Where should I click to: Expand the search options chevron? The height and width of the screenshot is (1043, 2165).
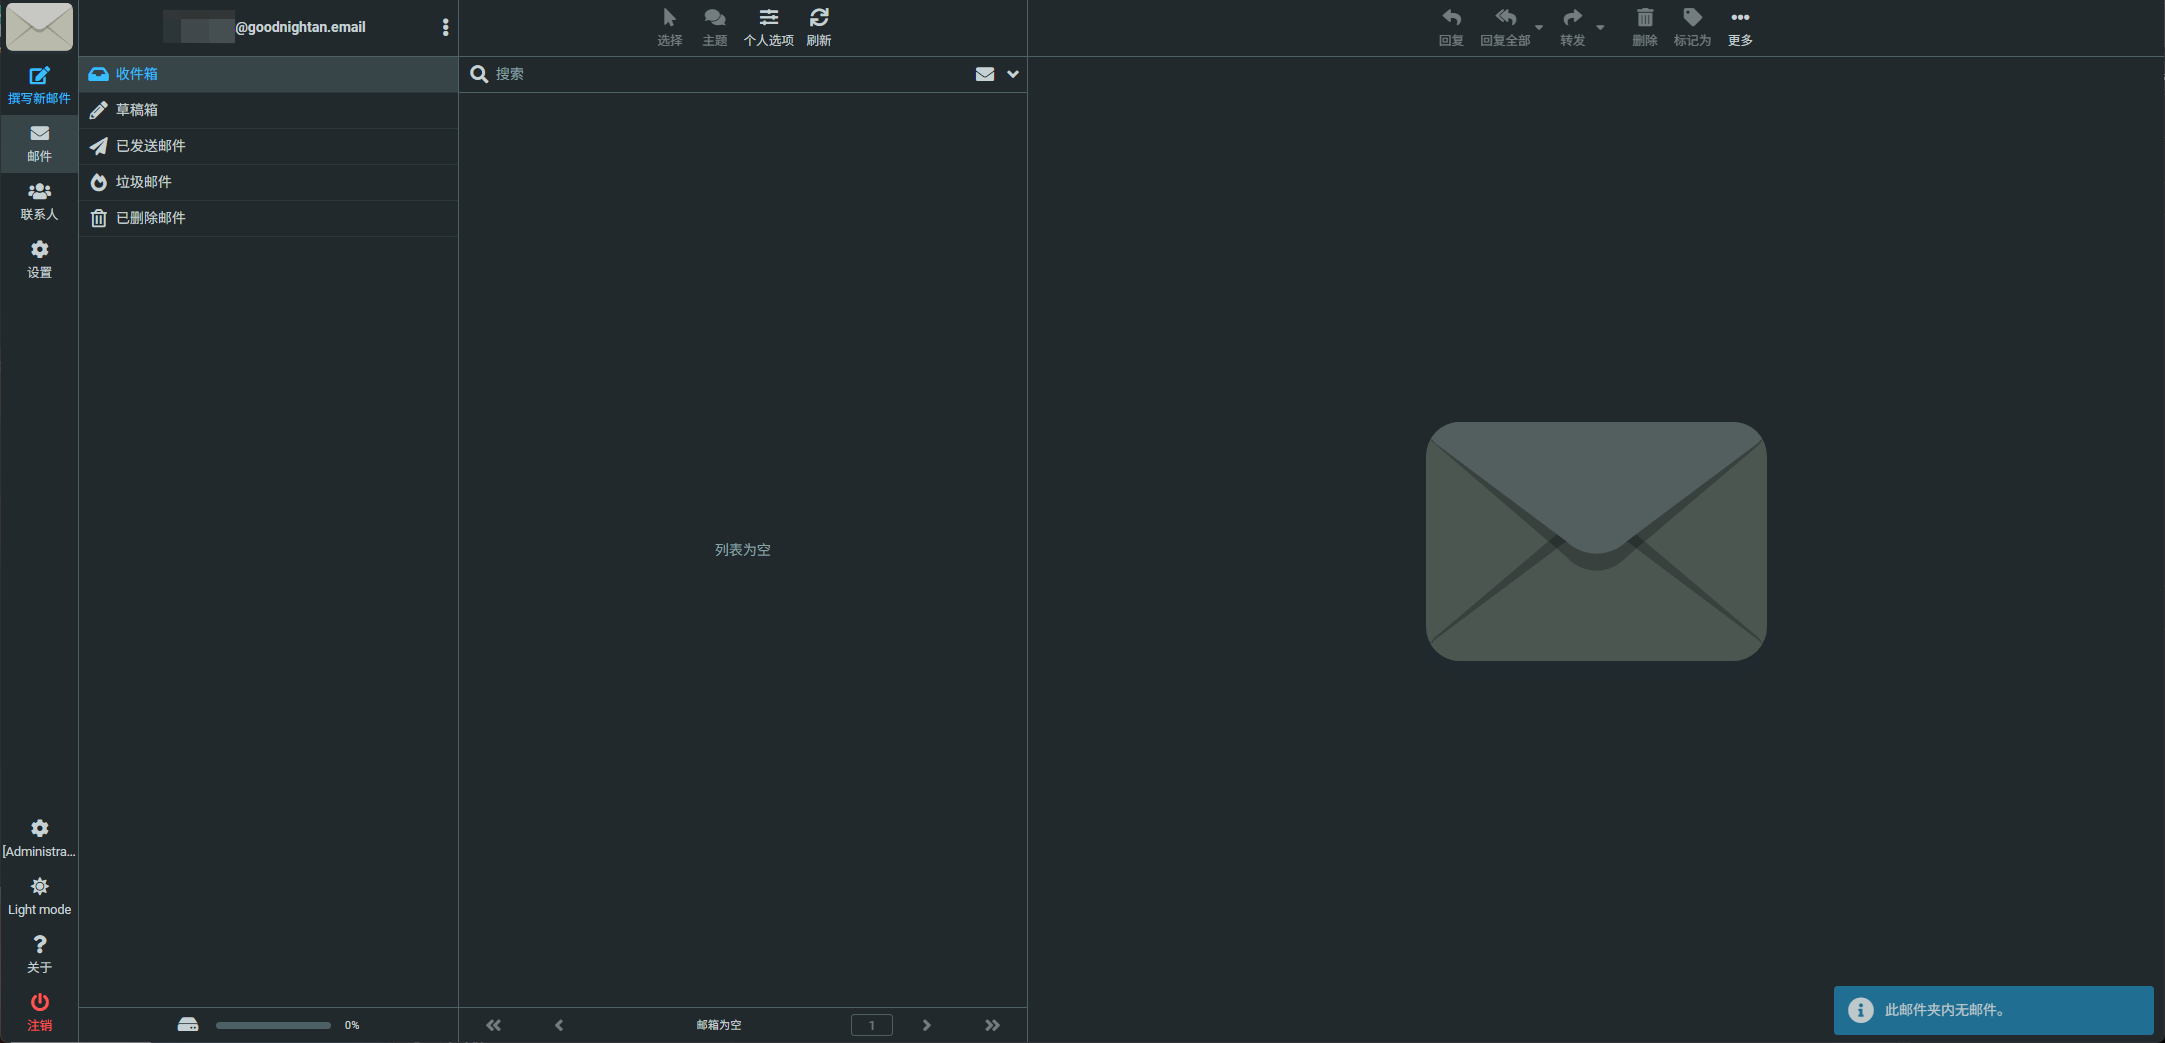point(1012,74)
